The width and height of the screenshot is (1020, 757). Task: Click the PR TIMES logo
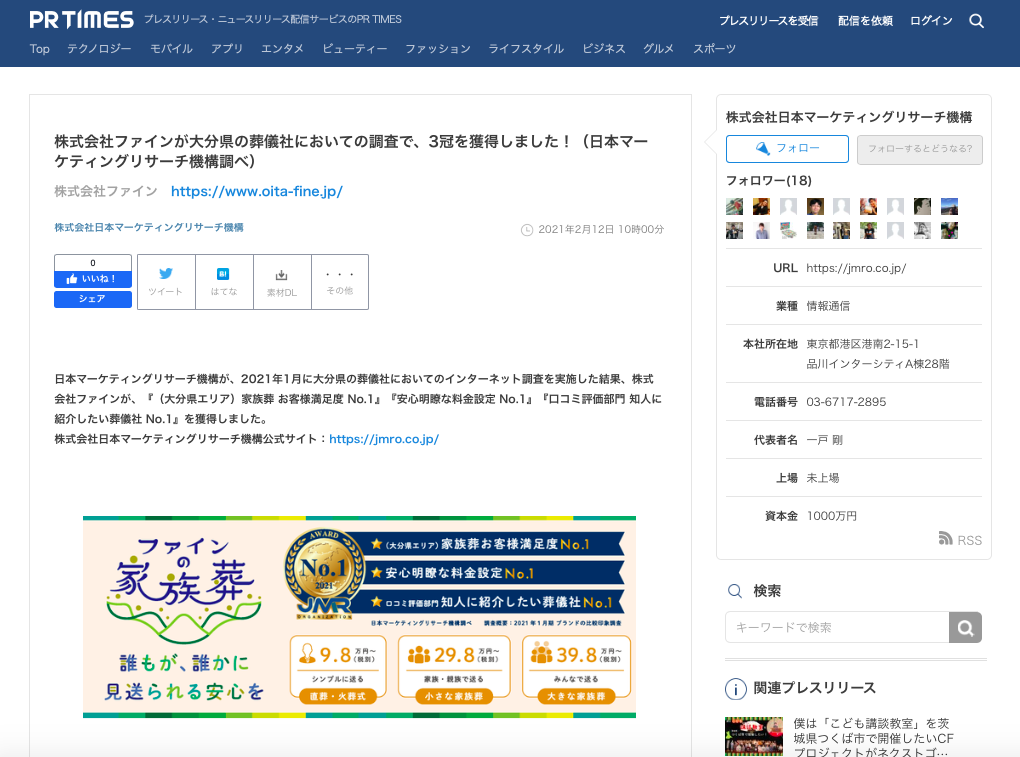click(81, 20)
